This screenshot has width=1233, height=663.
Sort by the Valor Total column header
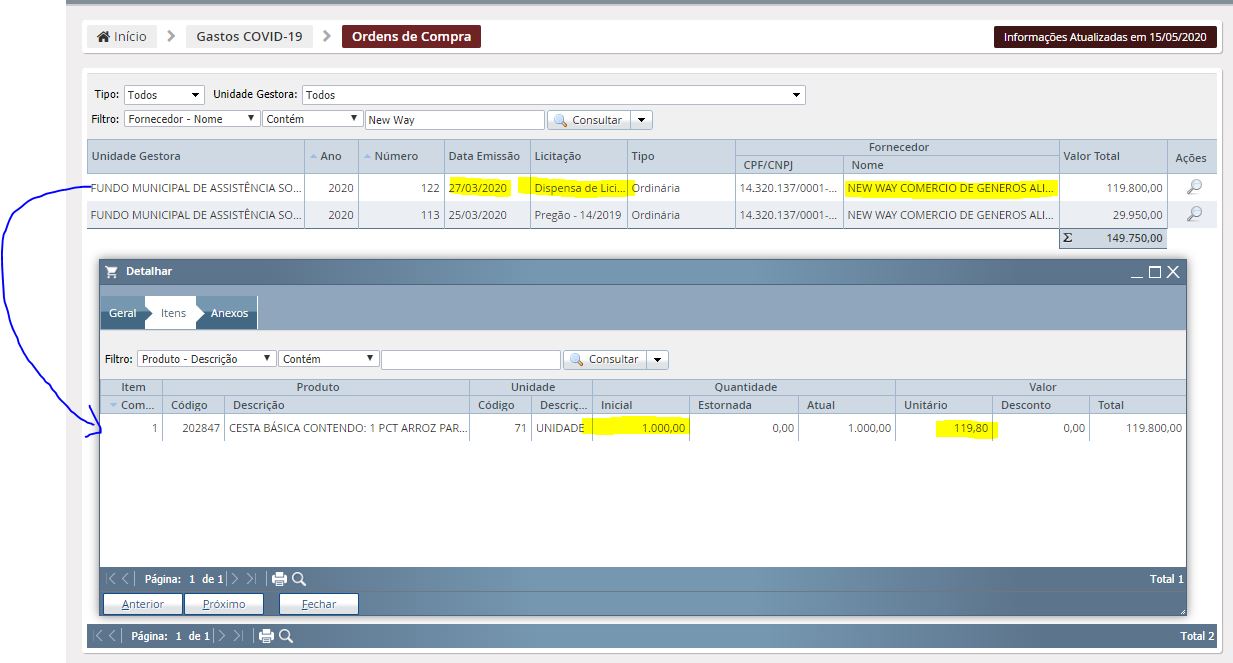coord(1113,156)
